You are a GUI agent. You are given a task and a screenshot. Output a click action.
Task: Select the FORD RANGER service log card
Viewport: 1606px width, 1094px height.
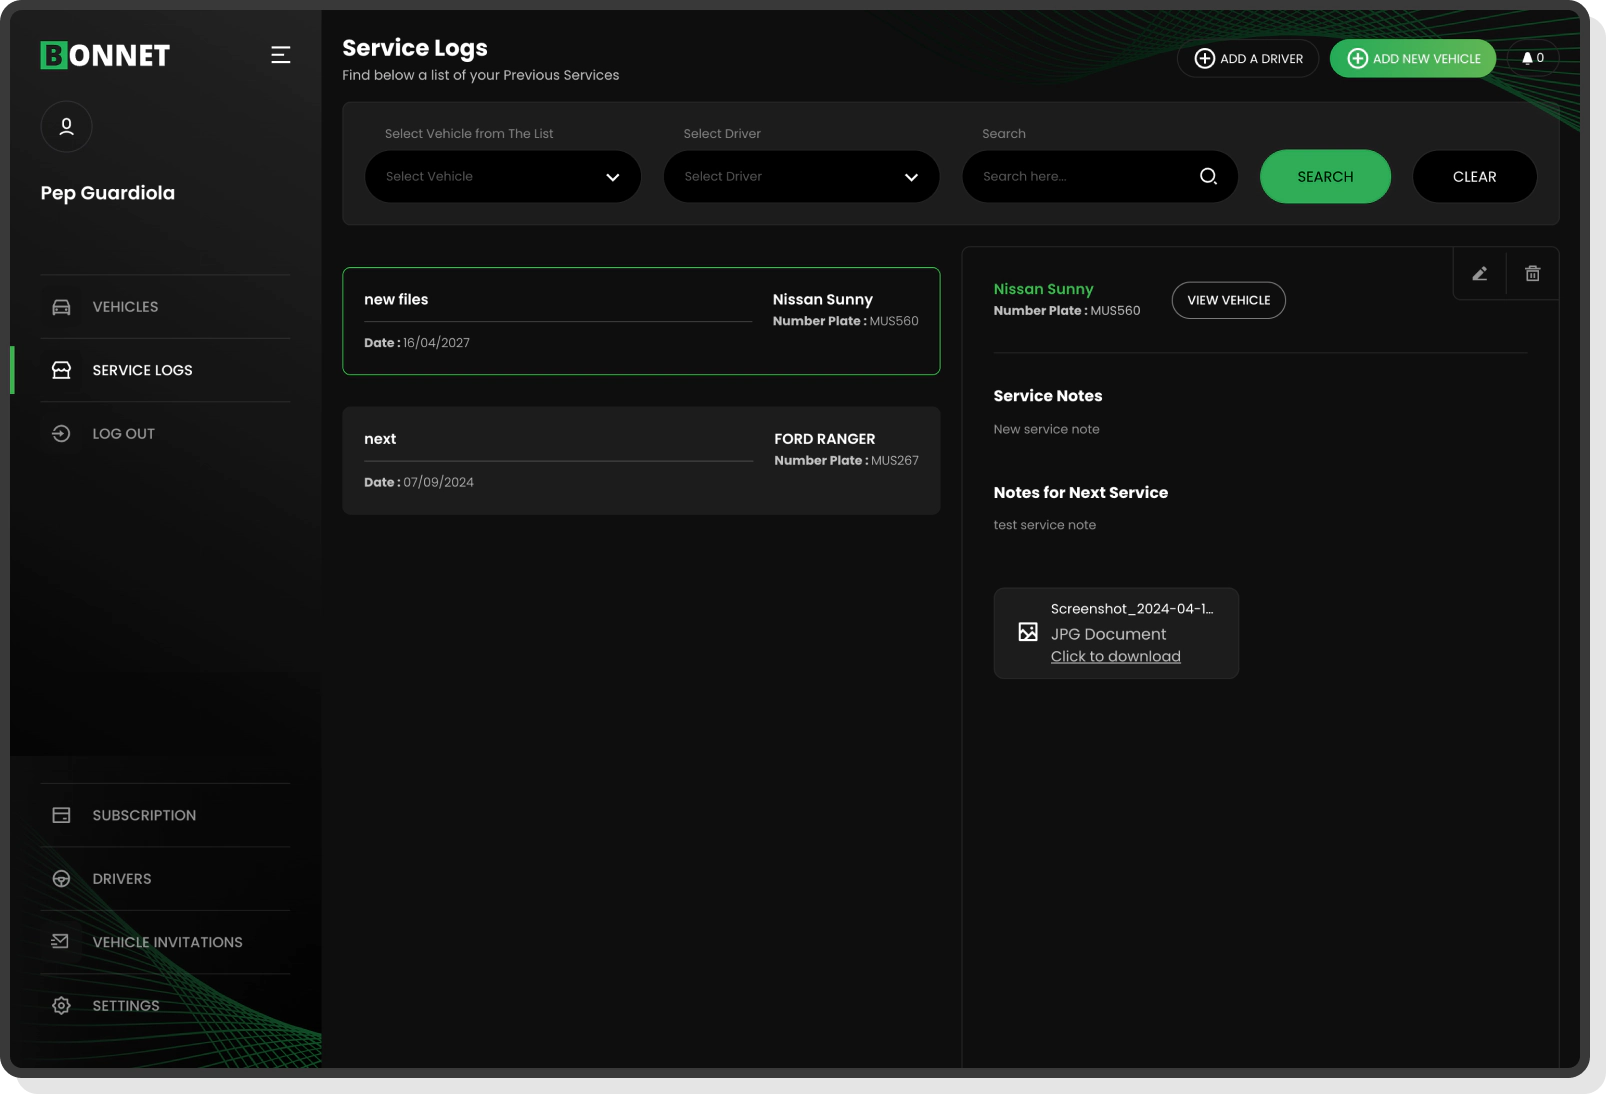click(641, 460)
